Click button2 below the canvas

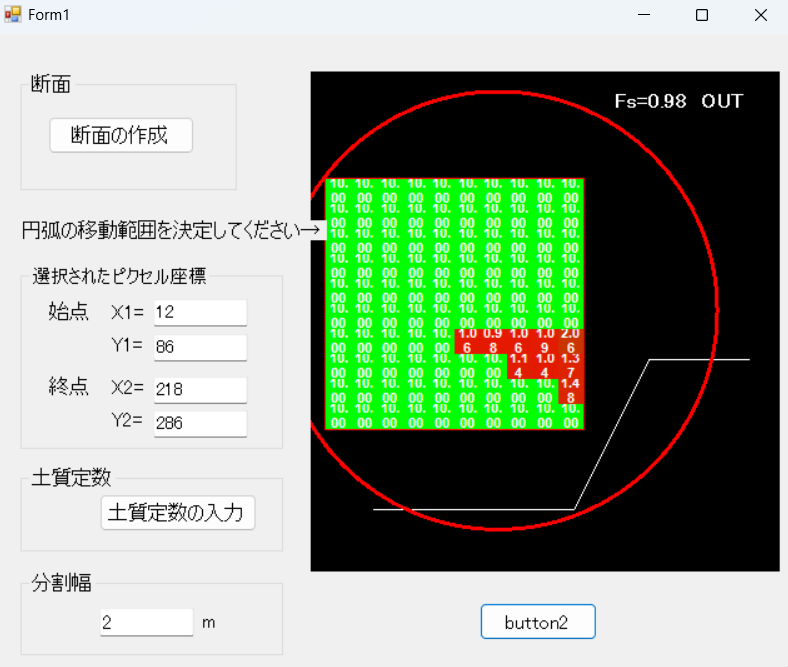[x=538, y=622]
